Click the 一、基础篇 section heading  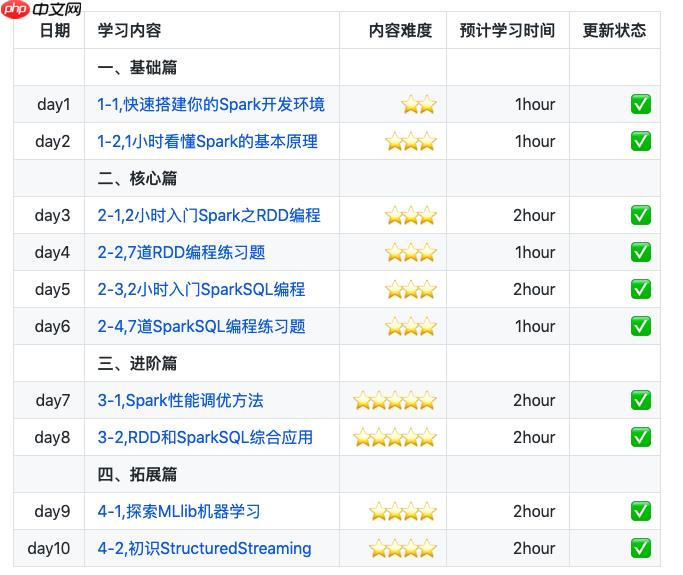(x=137, y=68)
